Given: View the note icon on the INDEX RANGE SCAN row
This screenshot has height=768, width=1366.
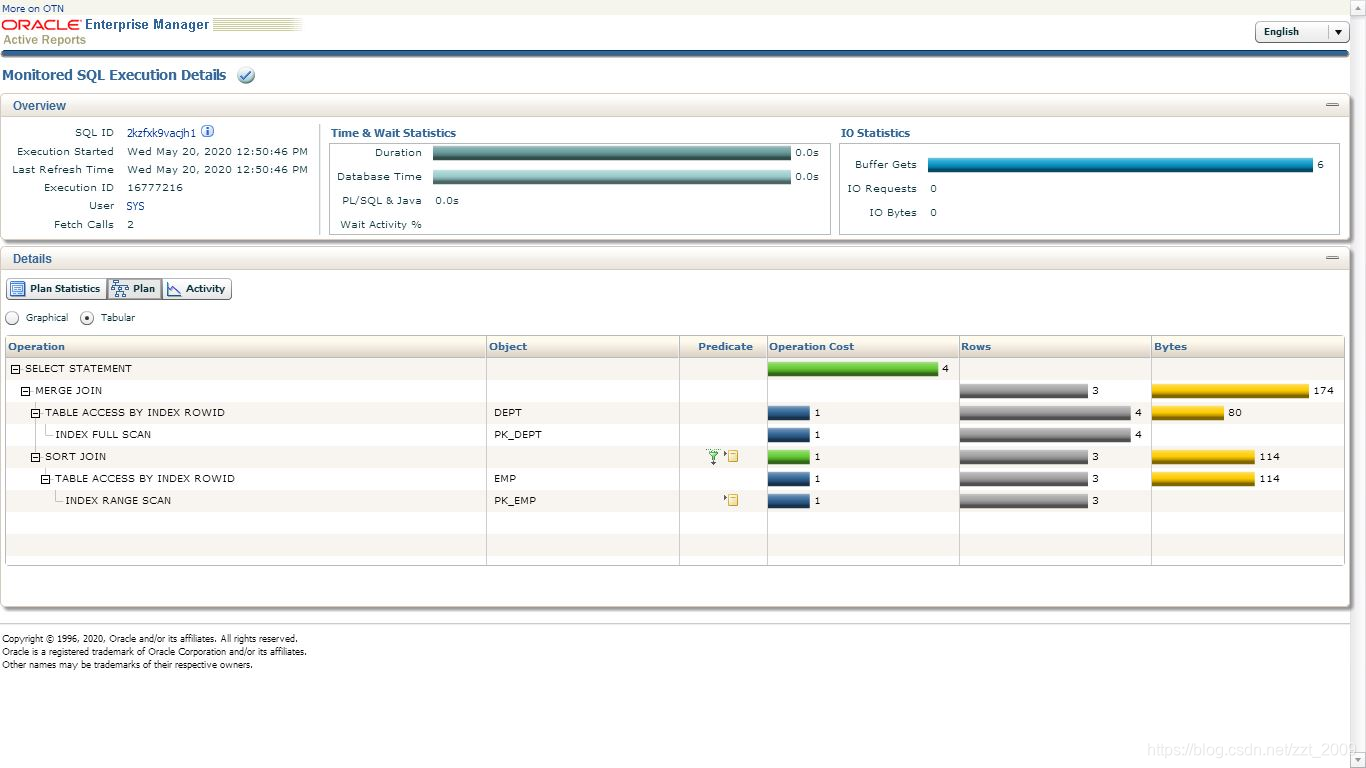Looking at the screenshot, I should point(732,500).
